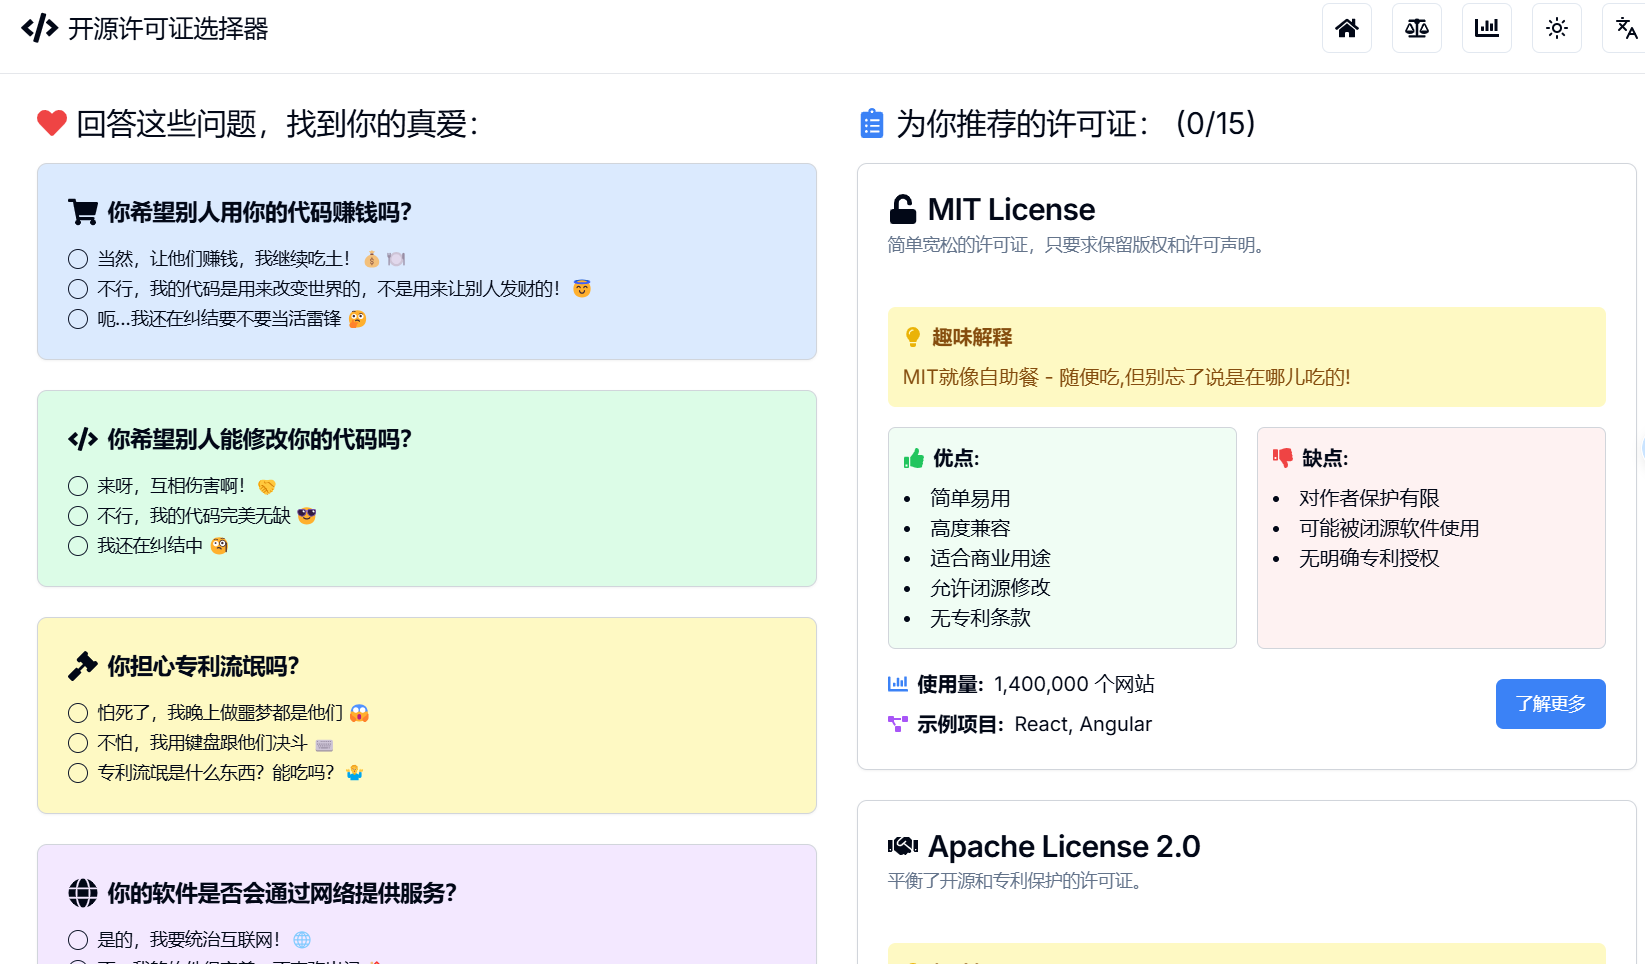1645x964 pixels.
Task: Open the language translation icon
Action: tap(1626, 28)
